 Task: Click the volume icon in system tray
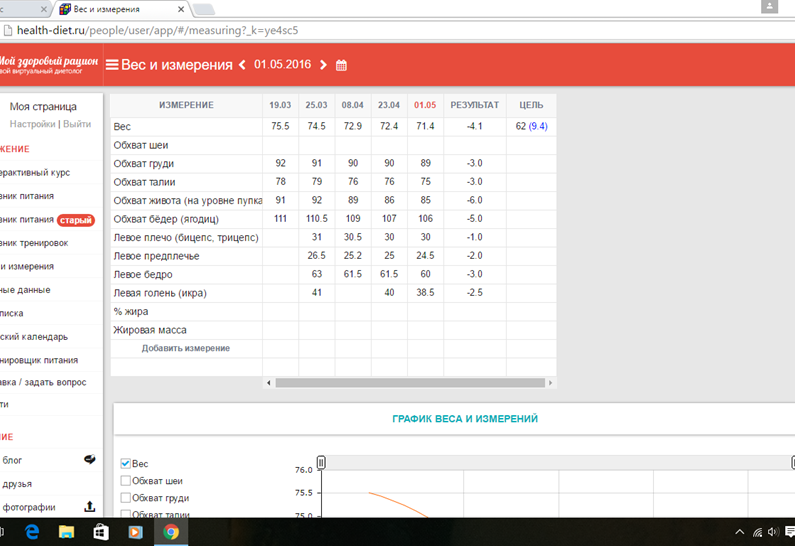click(773, 532)
